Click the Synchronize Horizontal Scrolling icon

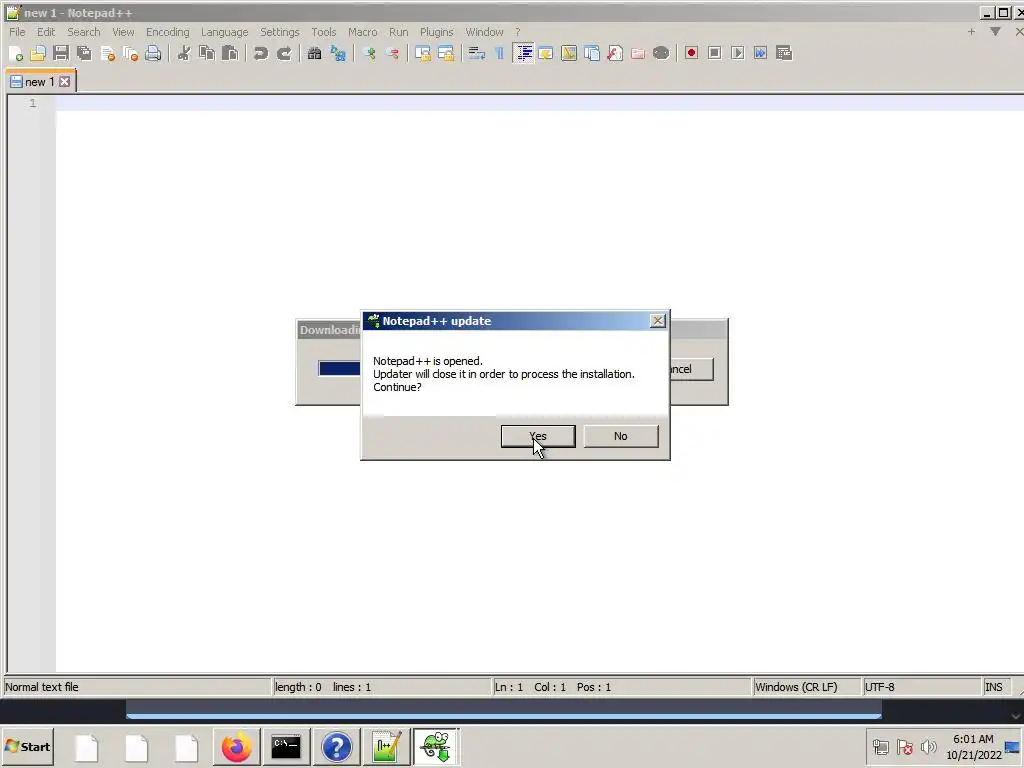click(446, 54)
